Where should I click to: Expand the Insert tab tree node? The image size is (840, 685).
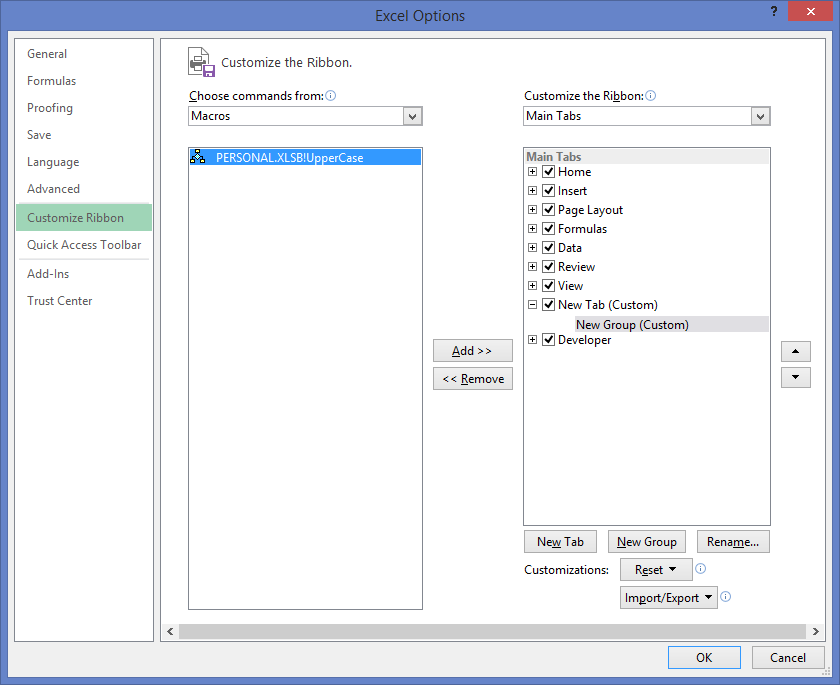(x=532, y=191)
